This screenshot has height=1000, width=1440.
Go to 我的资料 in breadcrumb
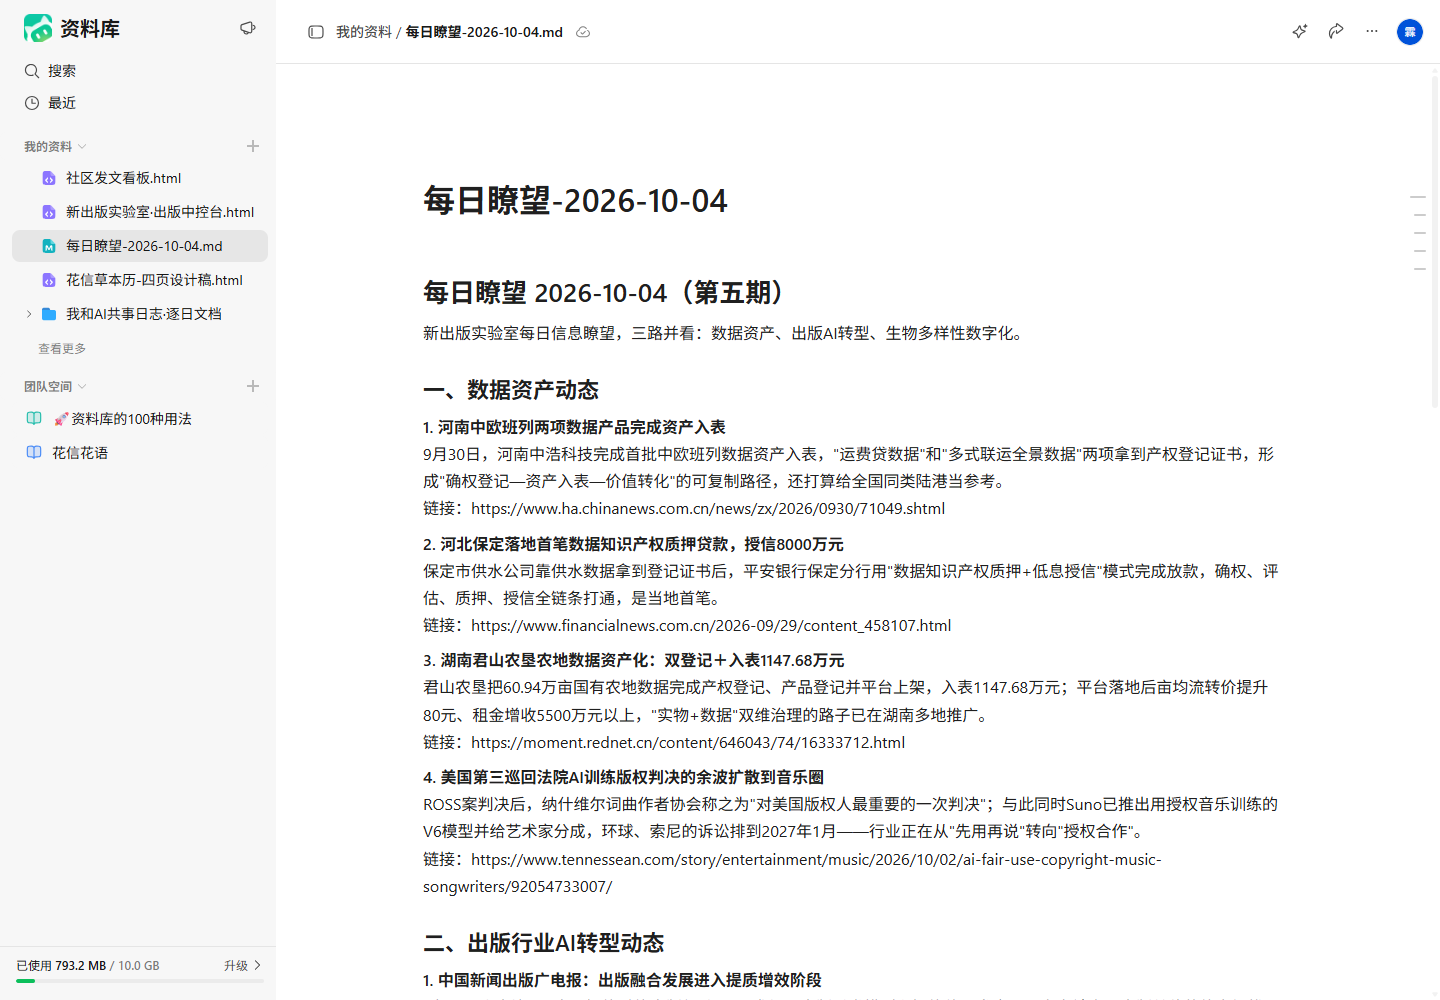[364, 32]
